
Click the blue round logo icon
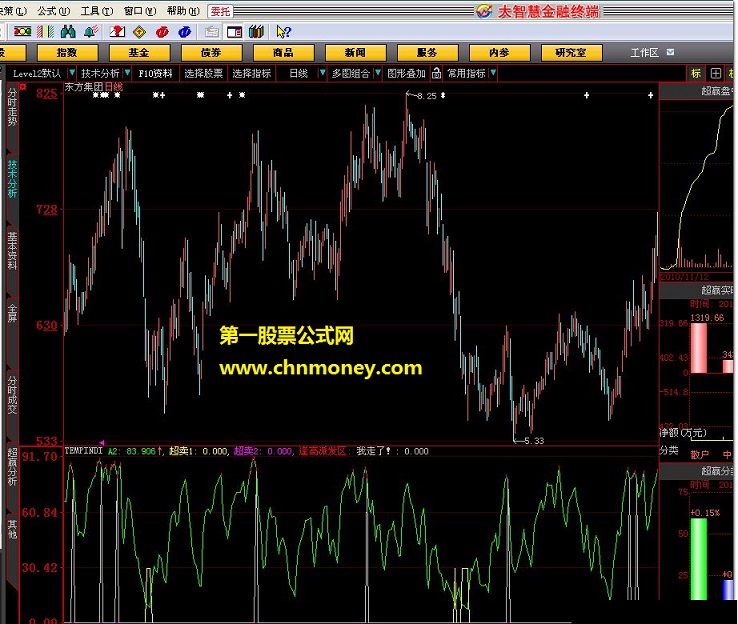[x=184, y=32]
